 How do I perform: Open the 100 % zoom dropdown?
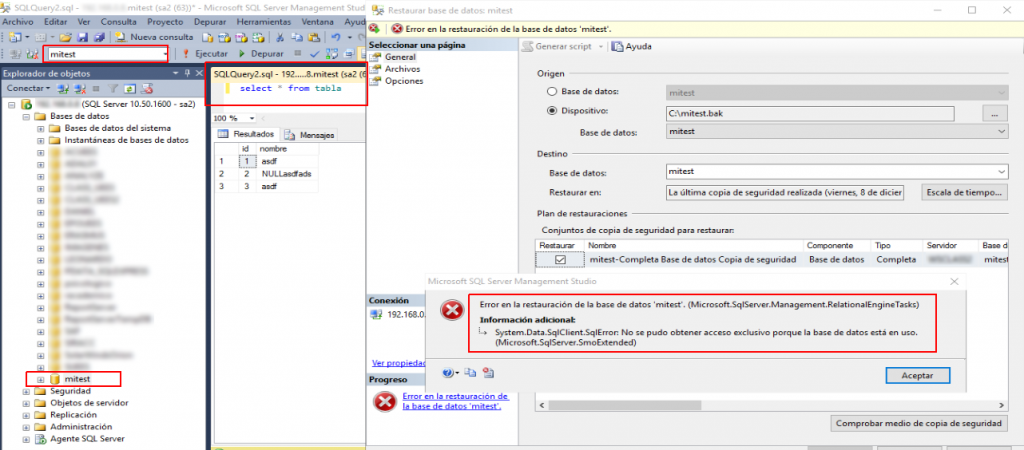(x=251, y=118)
